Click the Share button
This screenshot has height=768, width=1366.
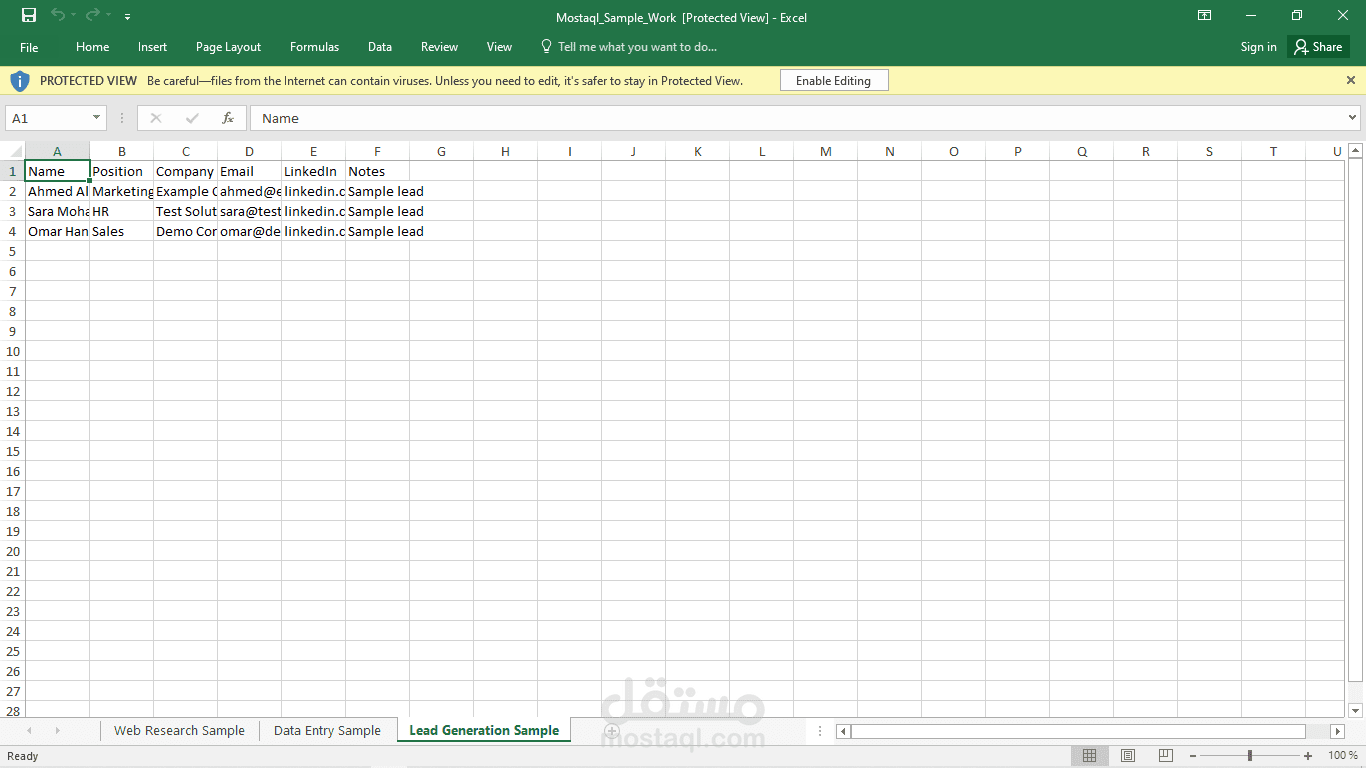(x=1318, y=47)
